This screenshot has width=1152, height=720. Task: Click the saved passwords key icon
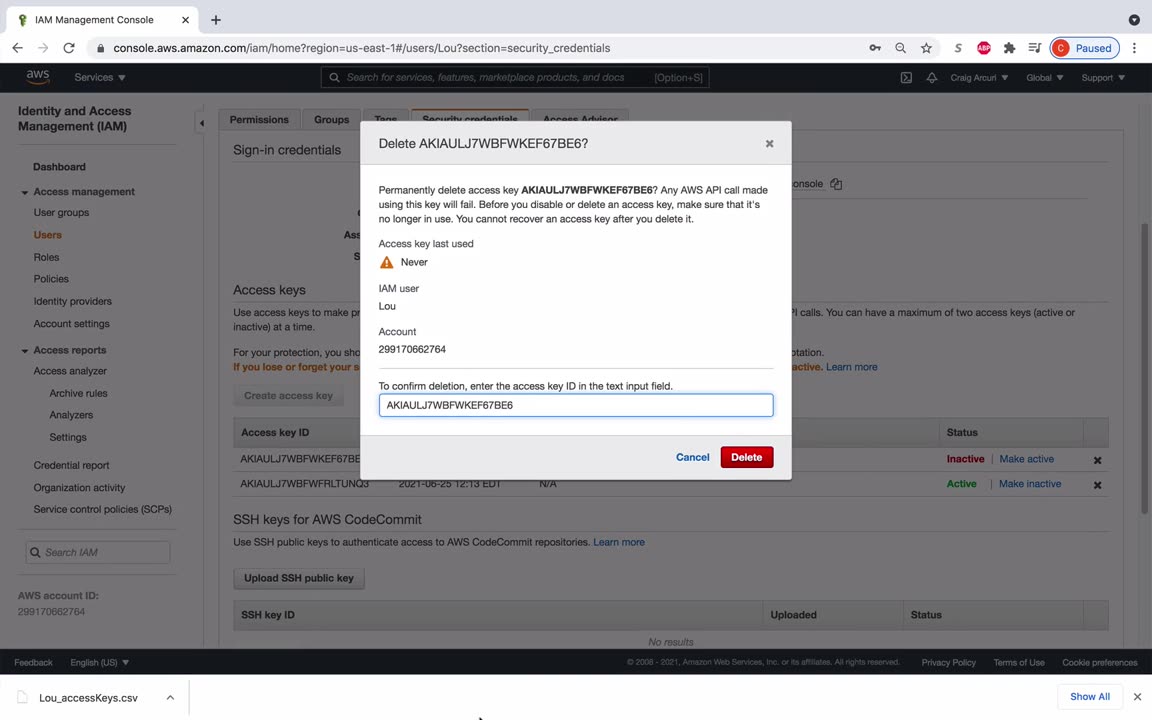[874, 48]
